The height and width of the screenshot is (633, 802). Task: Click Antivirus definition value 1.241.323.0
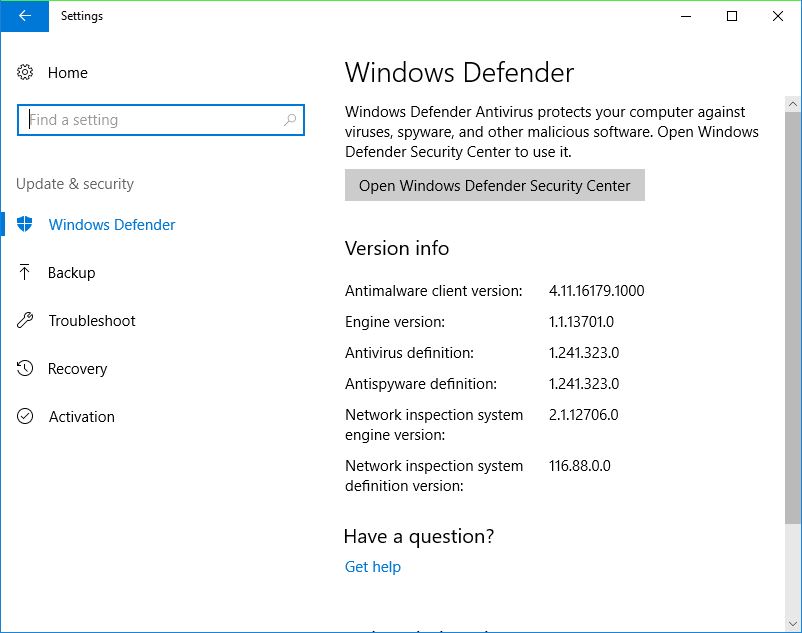point(584,353)
